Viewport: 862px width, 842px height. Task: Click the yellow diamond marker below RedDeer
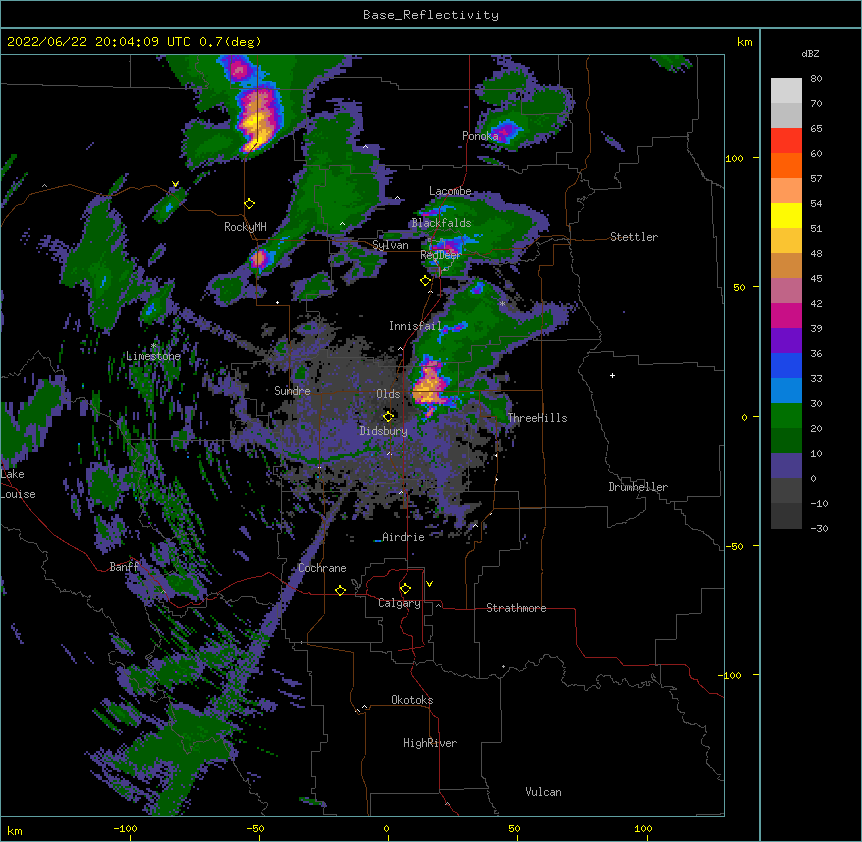click(426, 281)
